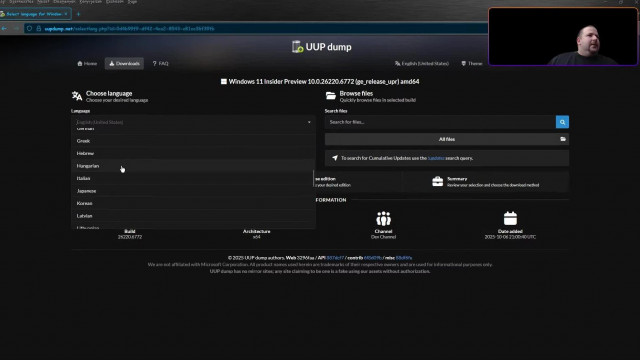Open the Home navigation item
This screenshot has height=360, width=640.
pyautogui.click(x=87, y=63)
